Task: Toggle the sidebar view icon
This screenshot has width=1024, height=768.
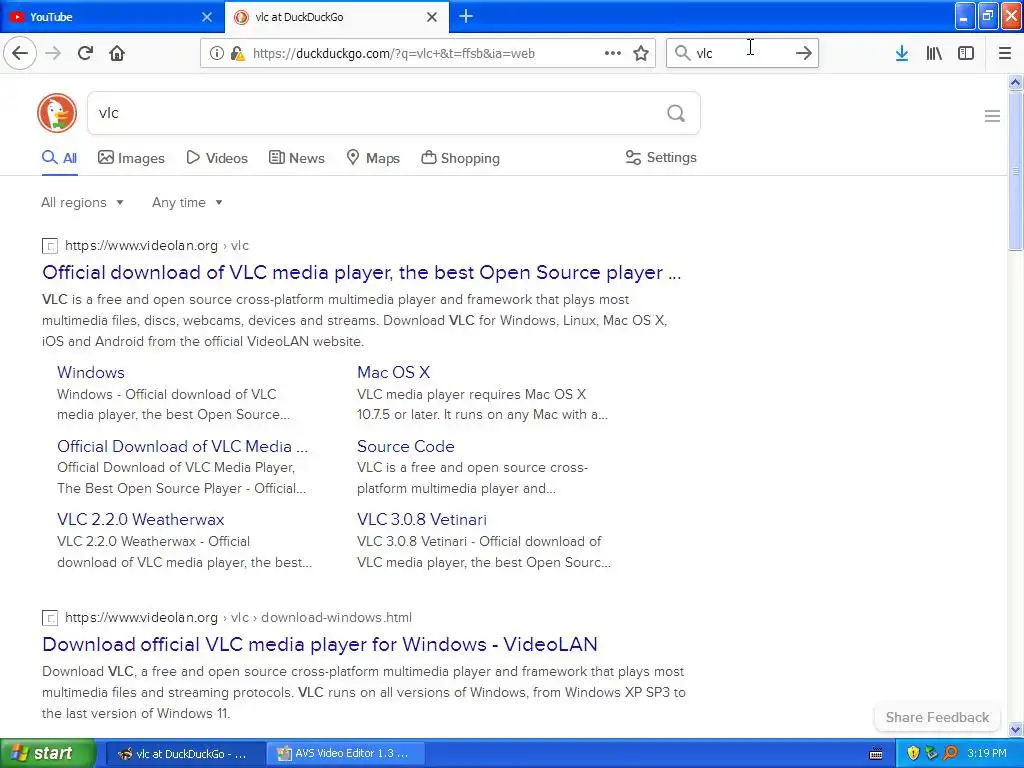Action: click(966, 53)
